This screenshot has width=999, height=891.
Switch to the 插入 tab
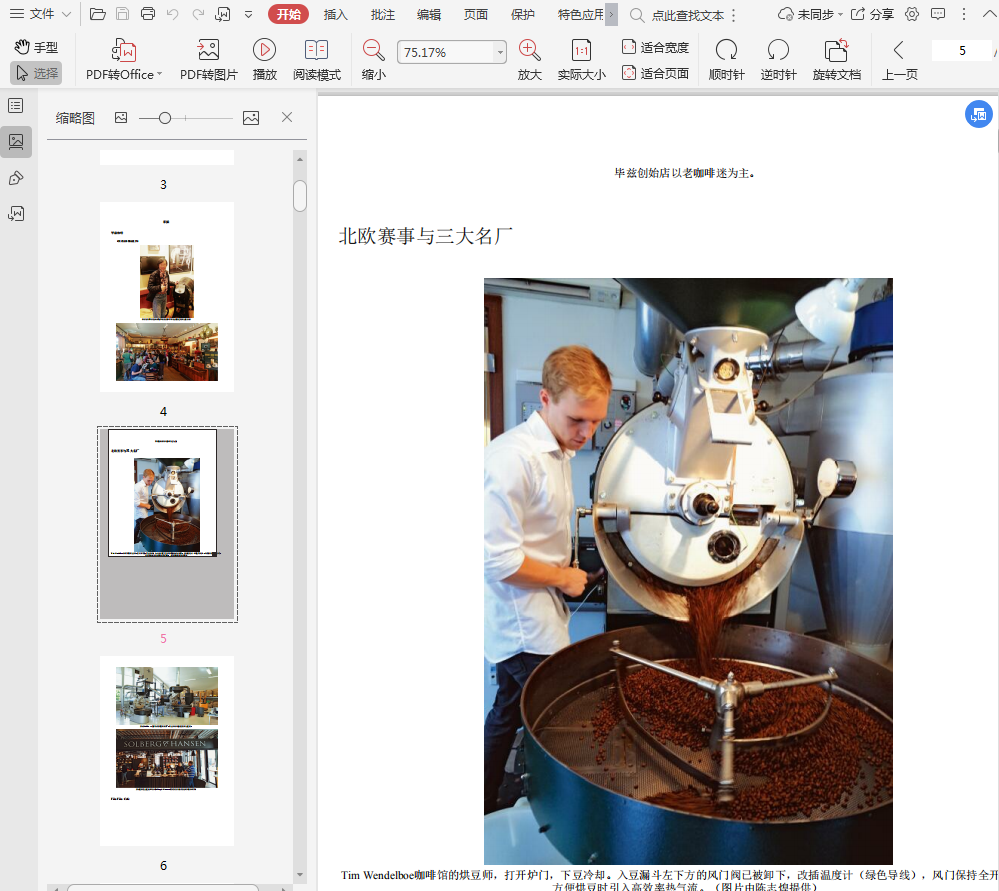335,14
